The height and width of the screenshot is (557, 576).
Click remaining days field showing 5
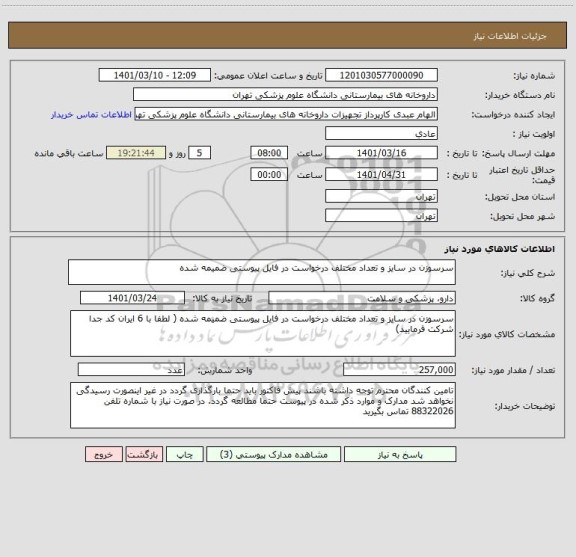click(x=199, y=153)
